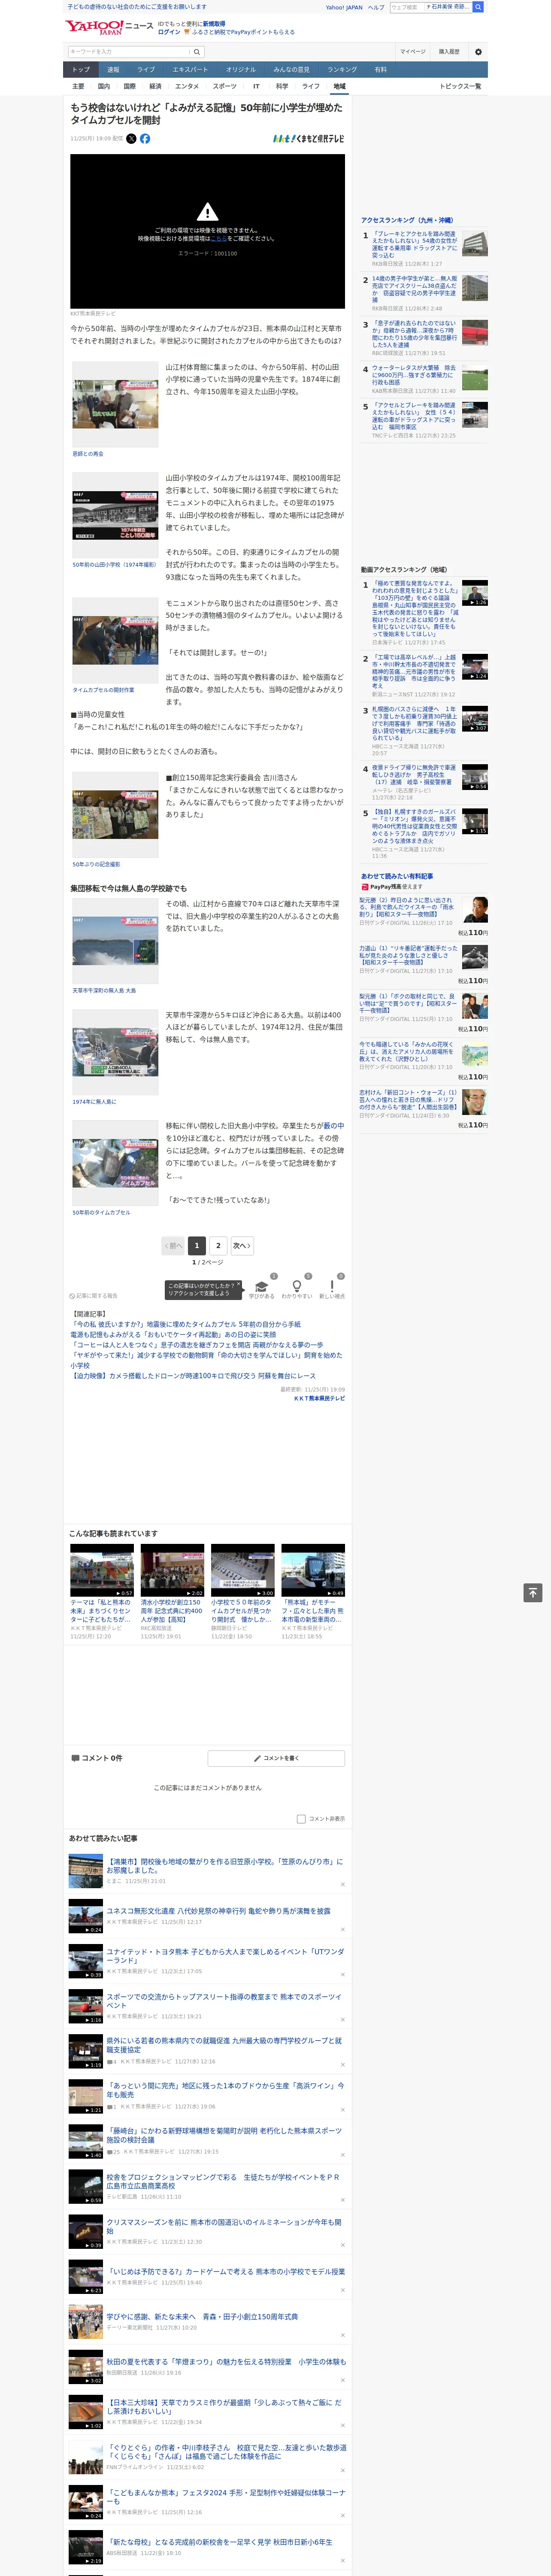Viewport: 551px width, 2576px height.
Task: Open the 天草市牛深町の無人島 大島 thumbnail
Action: pos(115,941)
